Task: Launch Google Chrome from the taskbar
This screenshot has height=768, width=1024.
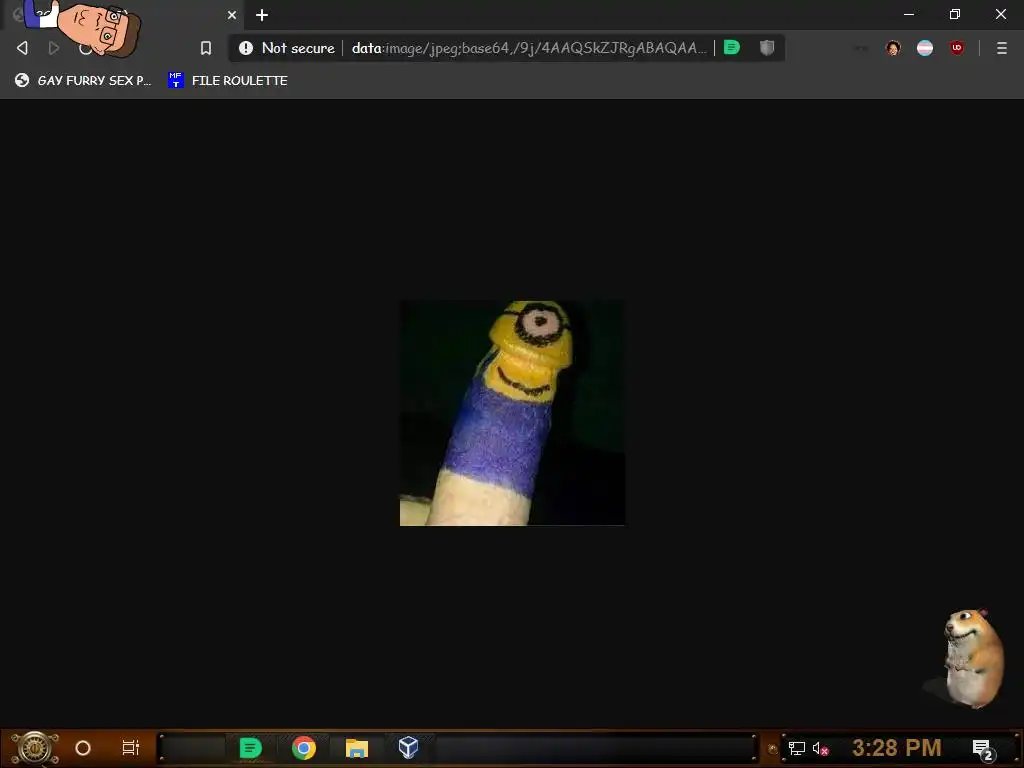Action: [304, 748]
